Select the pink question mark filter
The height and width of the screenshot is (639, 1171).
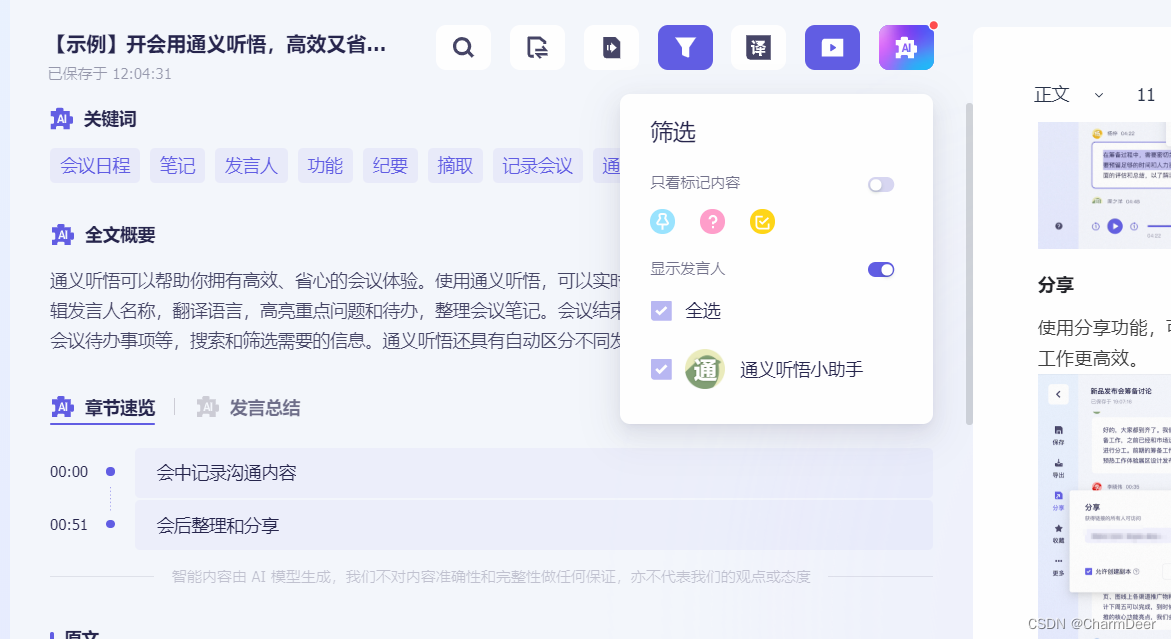pos(712,222)
